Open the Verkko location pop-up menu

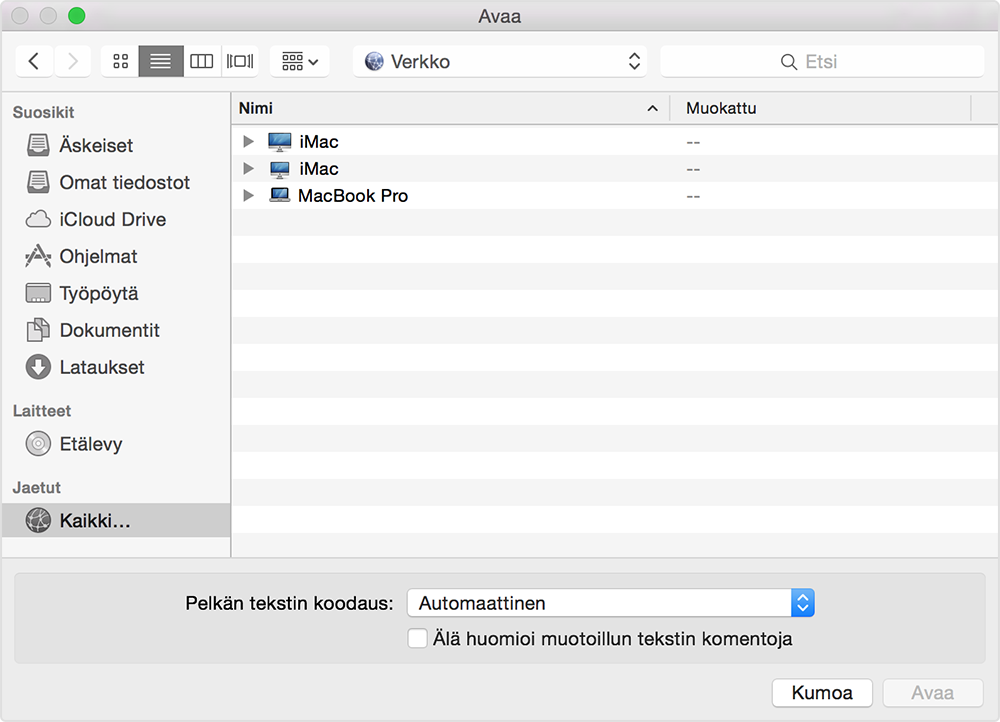click(x=500, y=61)
